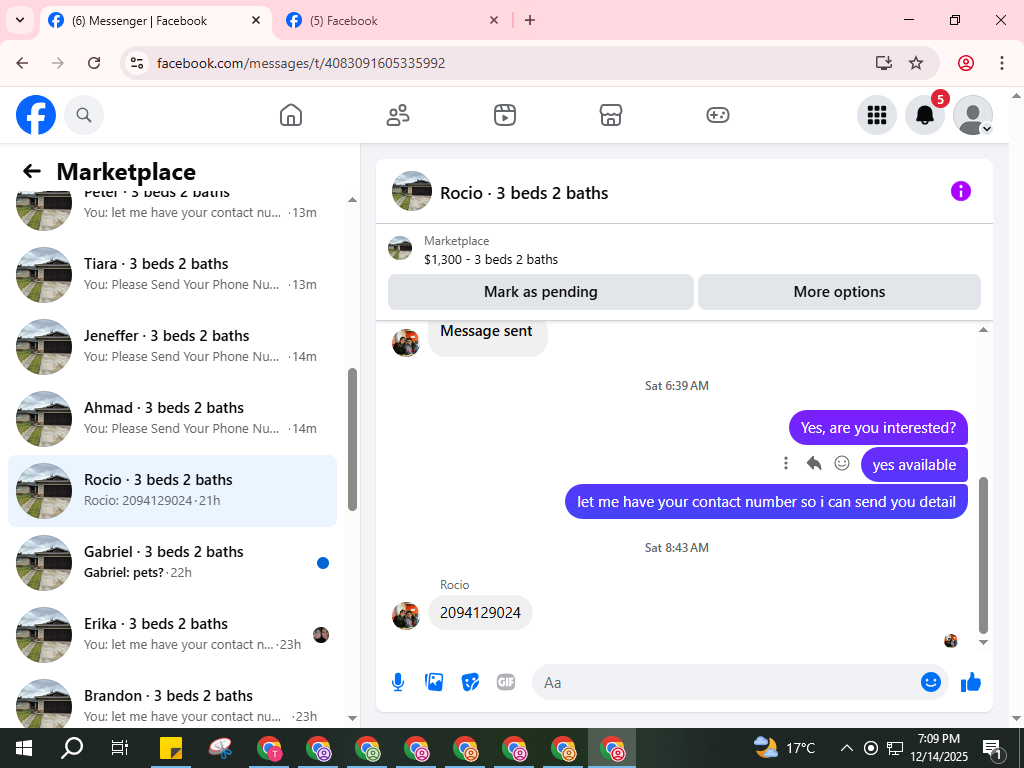The height and width of the screenshot is (768, 1024).
Task: Choose a GIF icon
Action: click(506, 682)
